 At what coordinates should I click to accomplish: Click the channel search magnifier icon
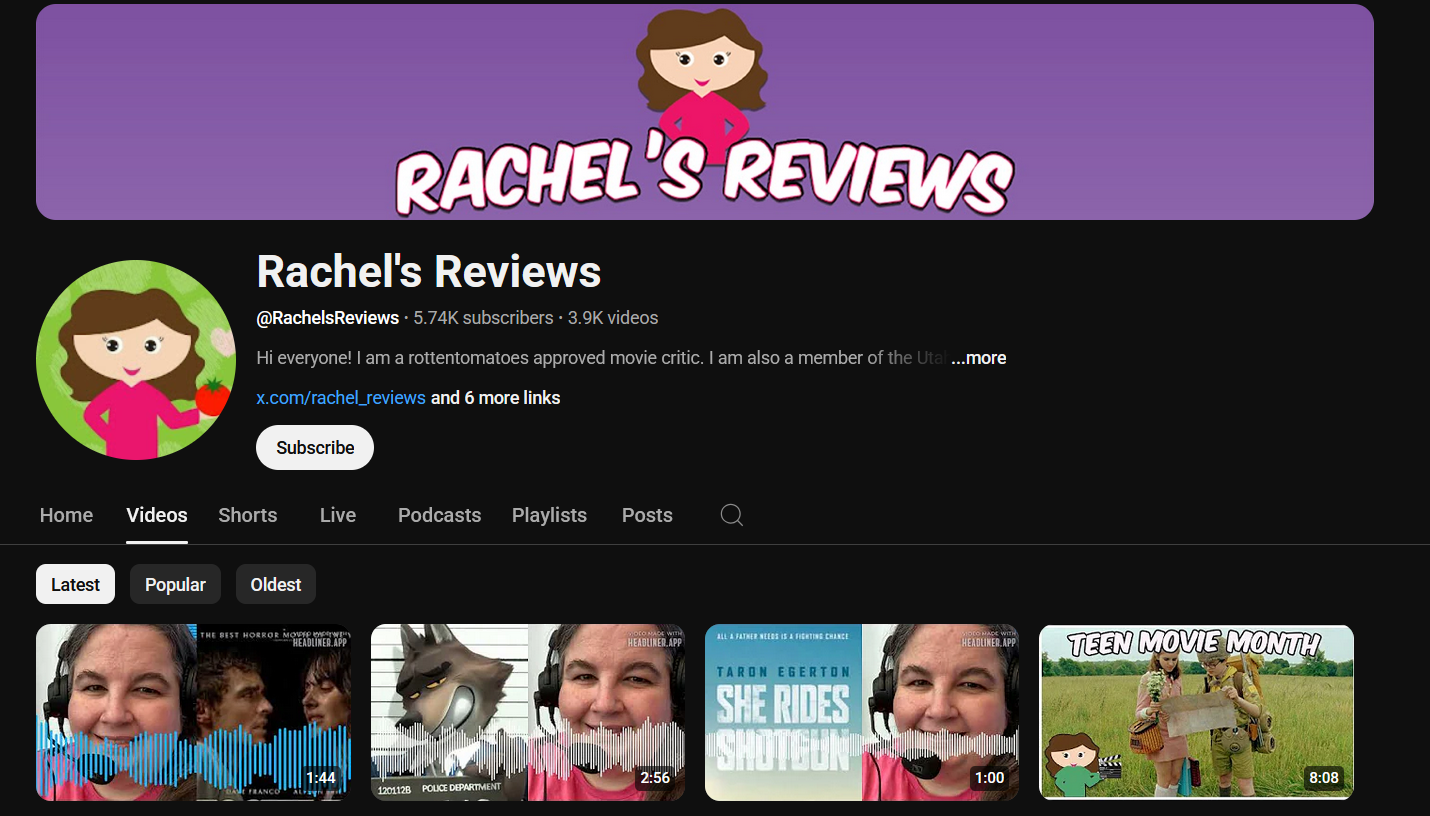[732, 515]
